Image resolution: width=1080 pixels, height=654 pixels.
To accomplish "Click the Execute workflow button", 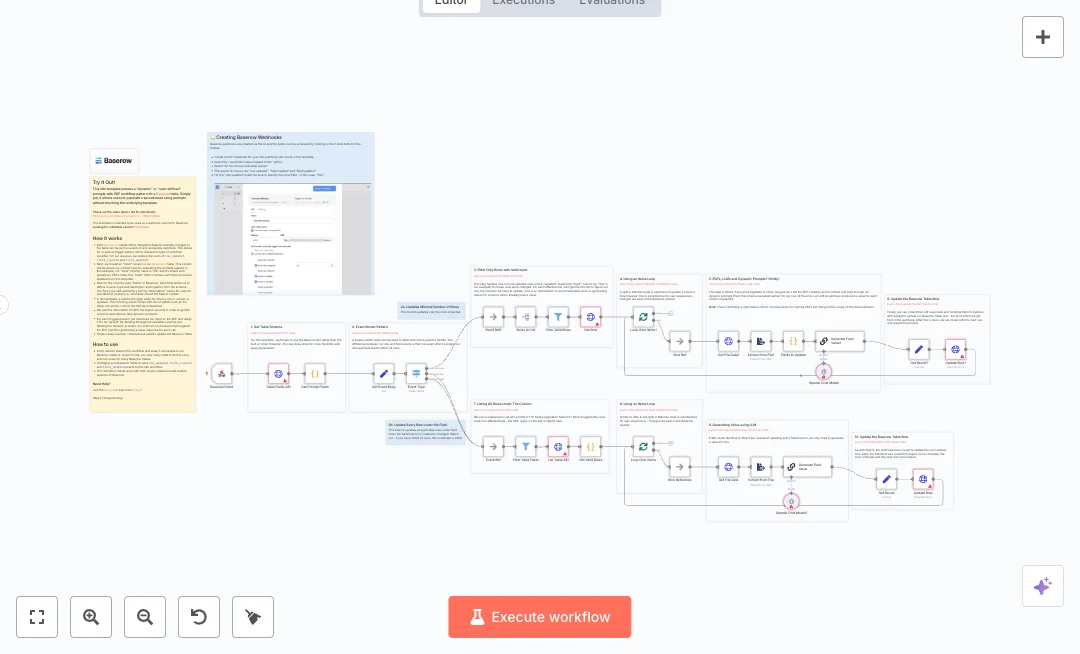I will 540,617.
